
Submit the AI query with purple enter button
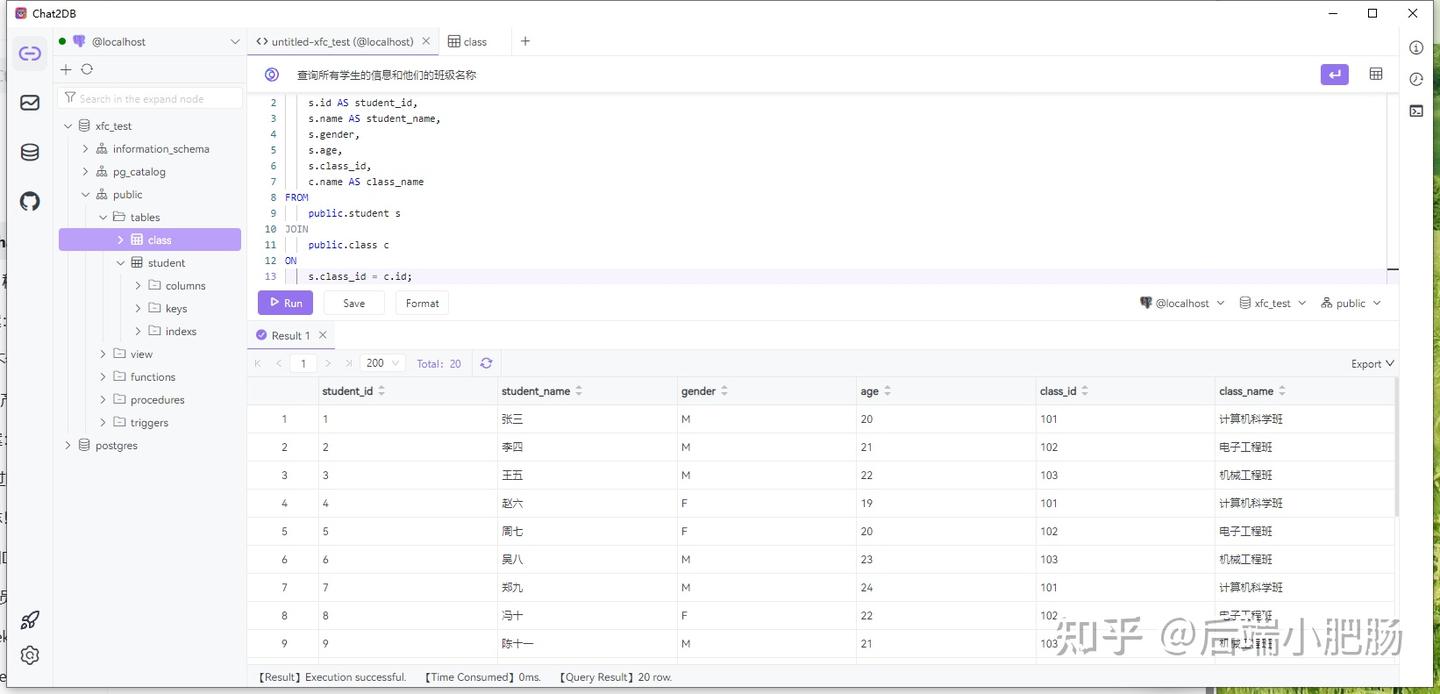pos(1334,74)
